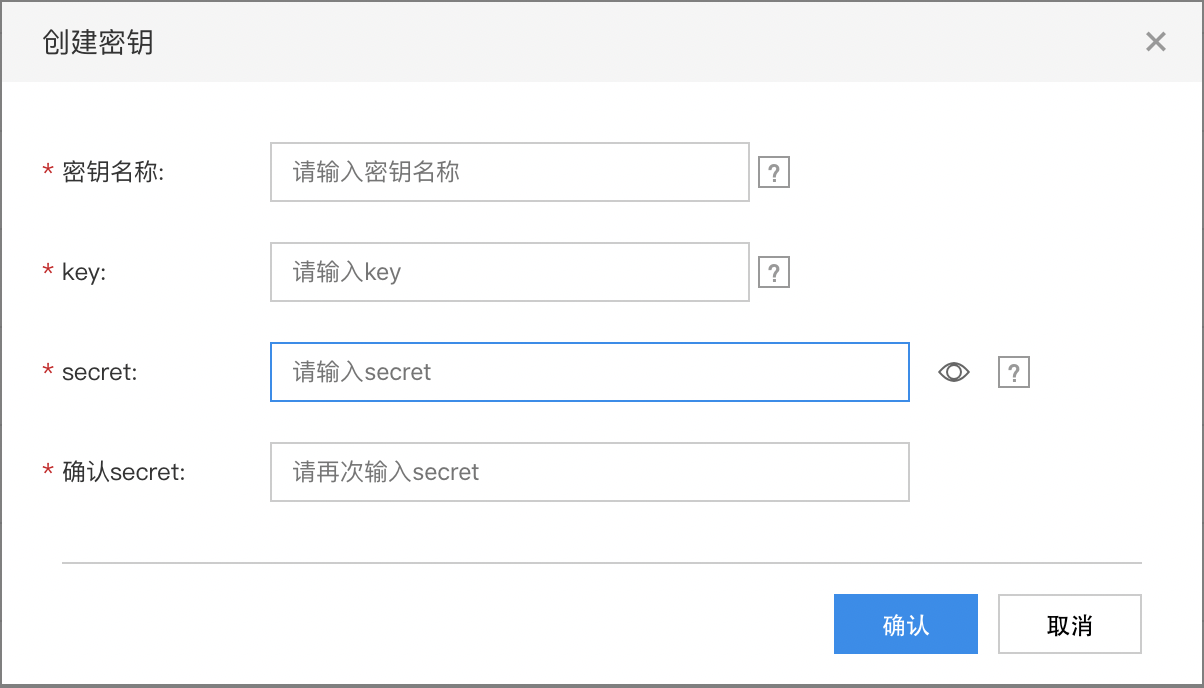Click the key: field label
The image size is (1204, 688).
tap(84, 272)
